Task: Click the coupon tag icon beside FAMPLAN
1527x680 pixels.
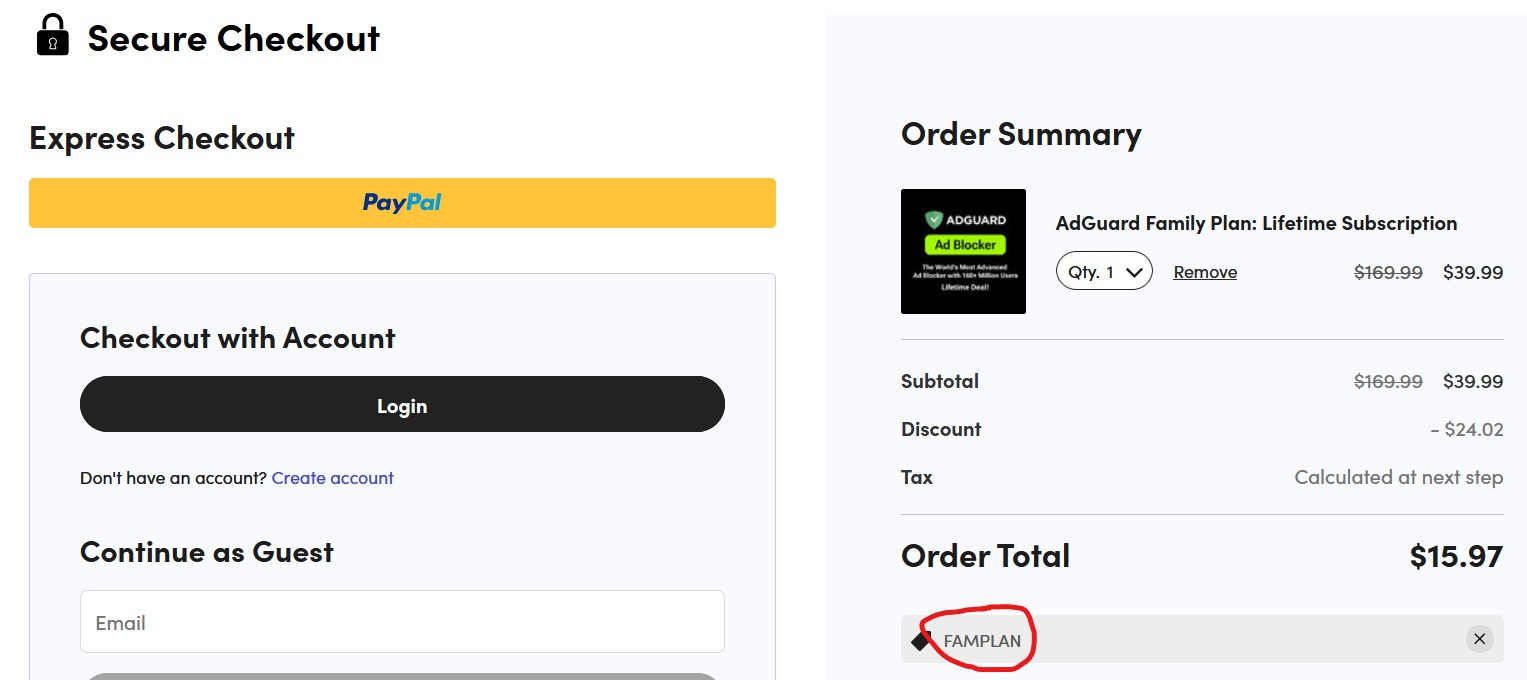Action: [921, 640]
